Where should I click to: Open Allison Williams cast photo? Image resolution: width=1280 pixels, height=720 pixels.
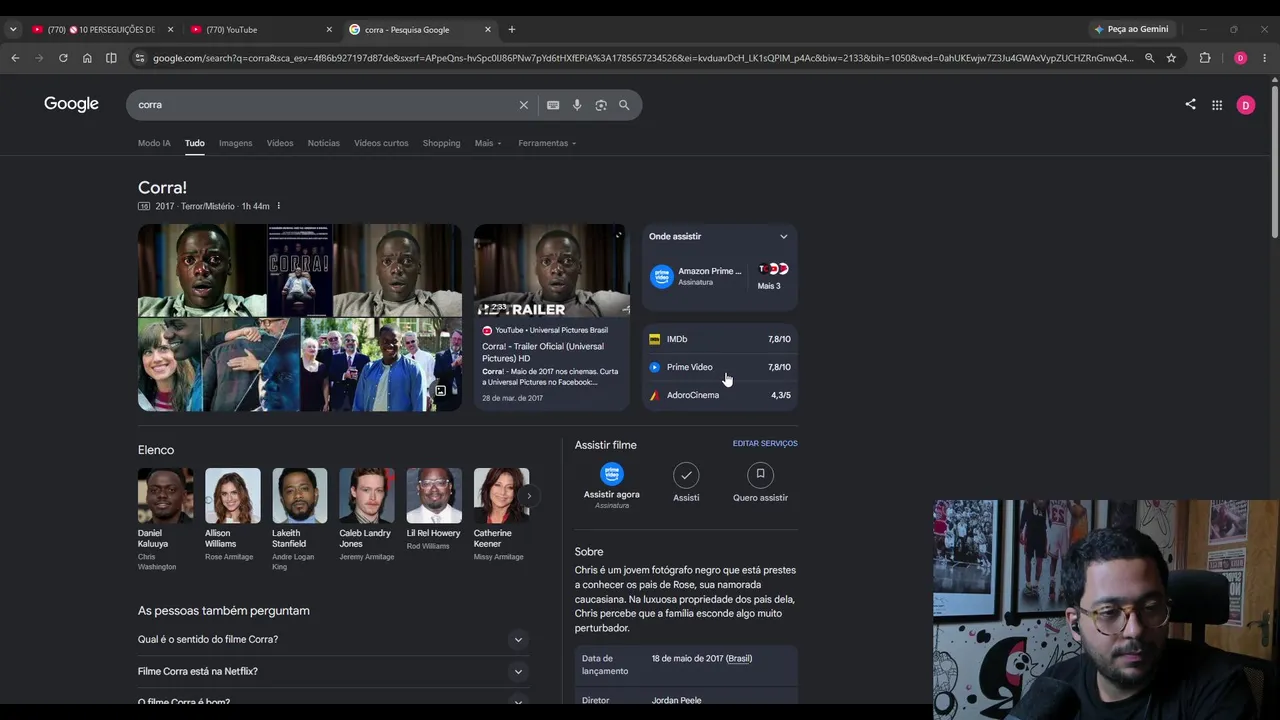233,495
